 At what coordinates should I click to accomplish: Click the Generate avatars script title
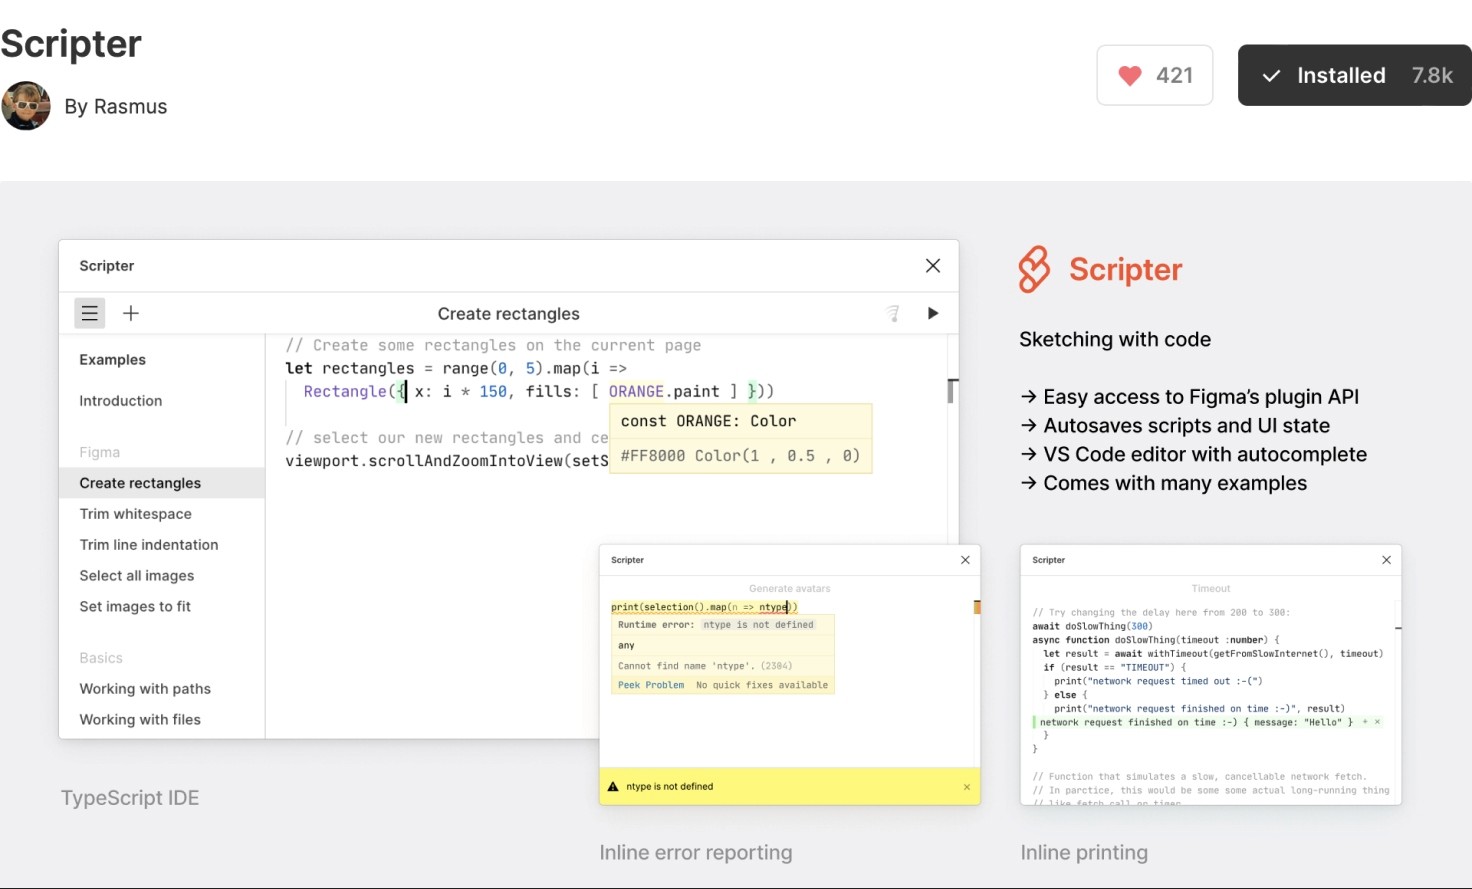coord(790,589)
